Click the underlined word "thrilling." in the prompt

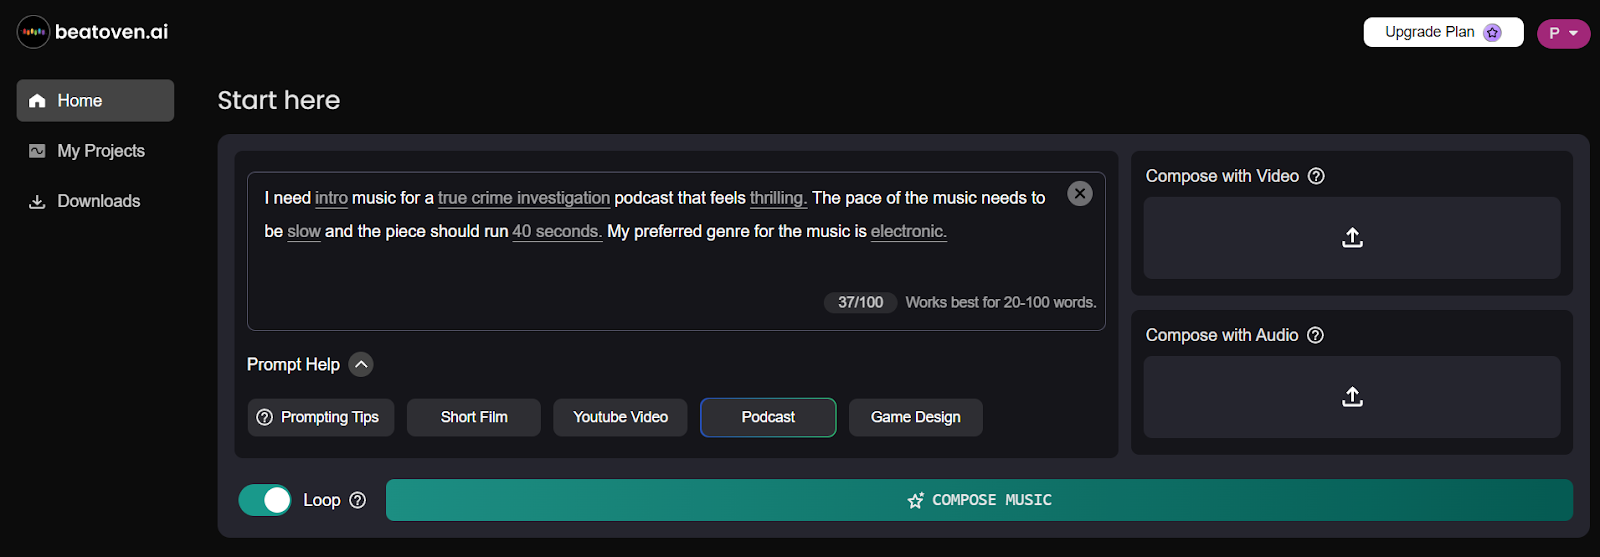click(x=778, y=198)
